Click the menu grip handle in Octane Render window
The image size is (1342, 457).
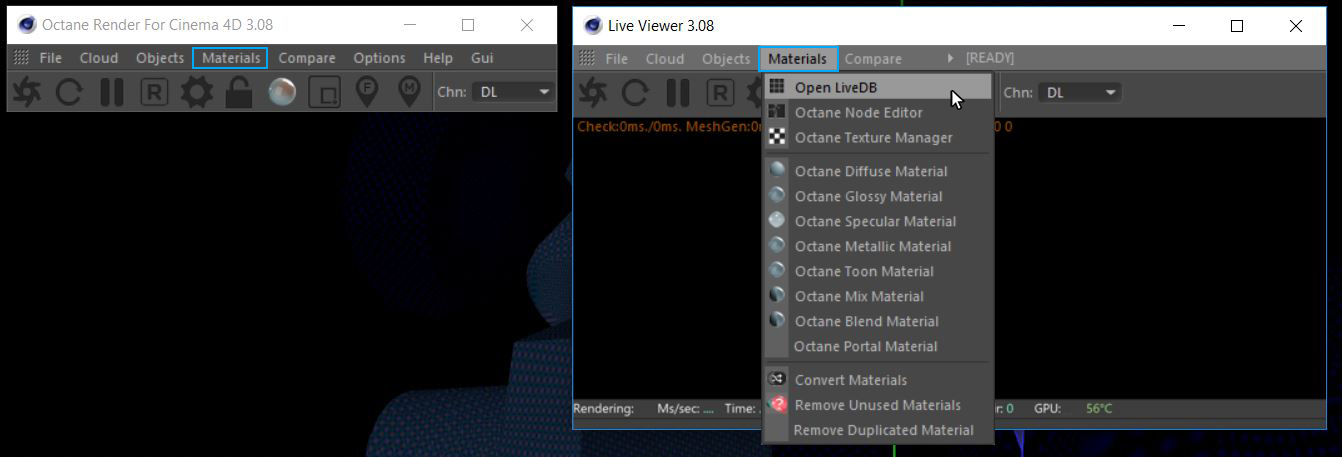pyautogui.click(x=21, y=58)
